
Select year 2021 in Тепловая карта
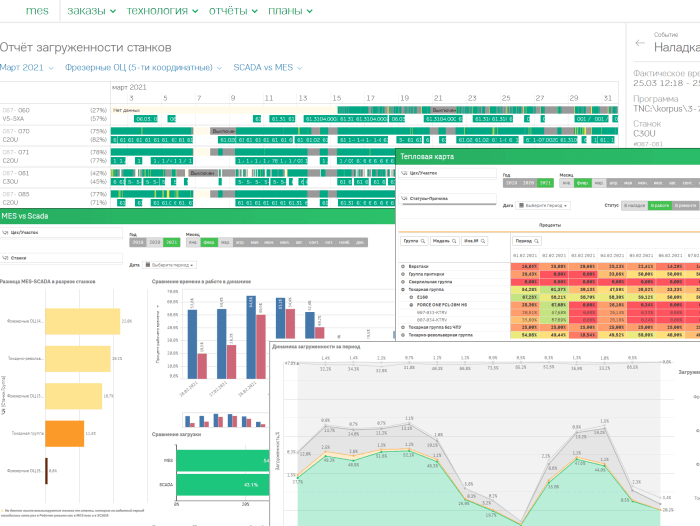pyautogui.click(x=545, y=183)
